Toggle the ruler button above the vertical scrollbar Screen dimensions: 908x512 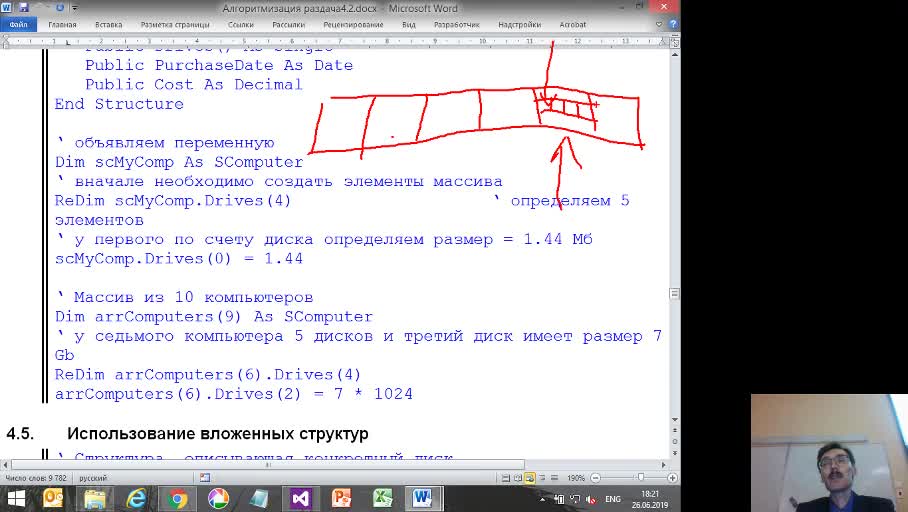[x=675, y=42]
